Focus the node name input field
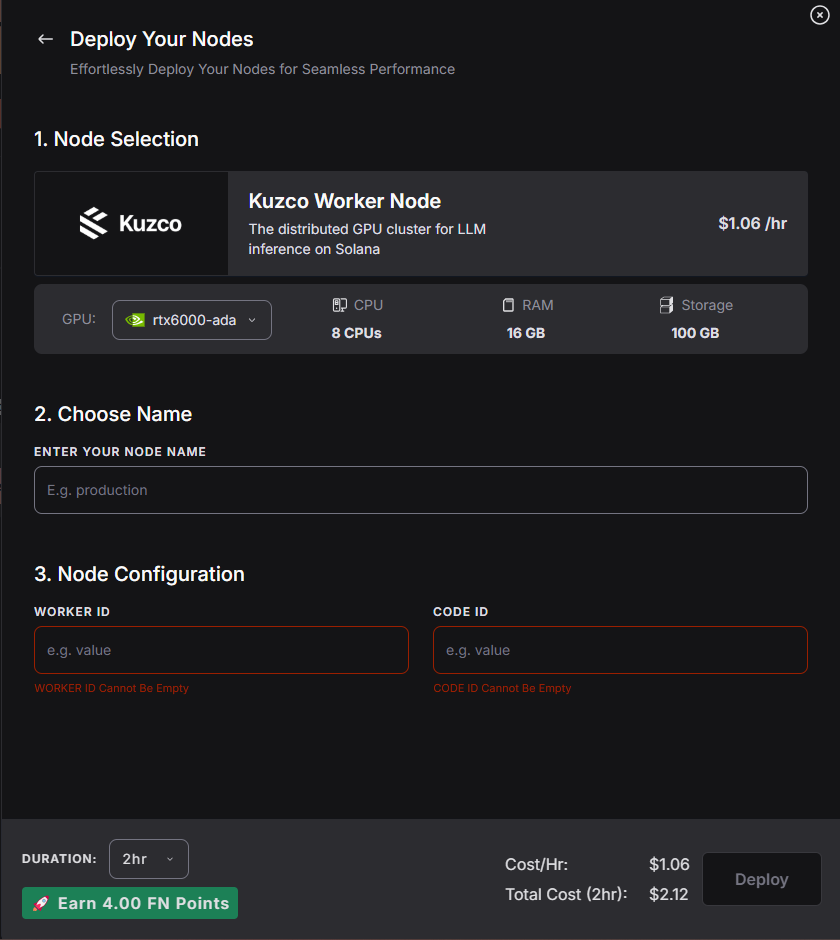Image resolution: width=840 pixels, height=940 pixels. click(x=421, y=490)
